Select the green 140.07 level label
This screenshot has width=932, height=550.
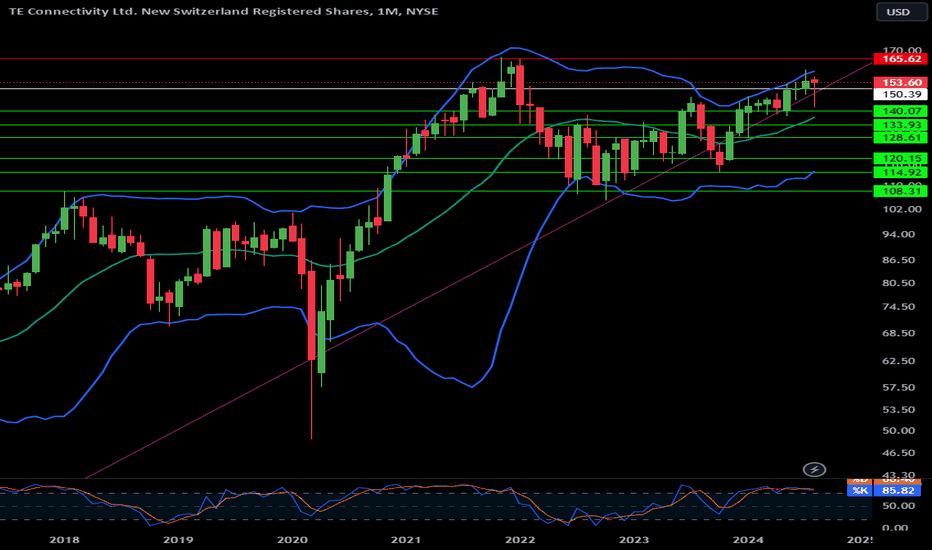[x=900, y=111]
